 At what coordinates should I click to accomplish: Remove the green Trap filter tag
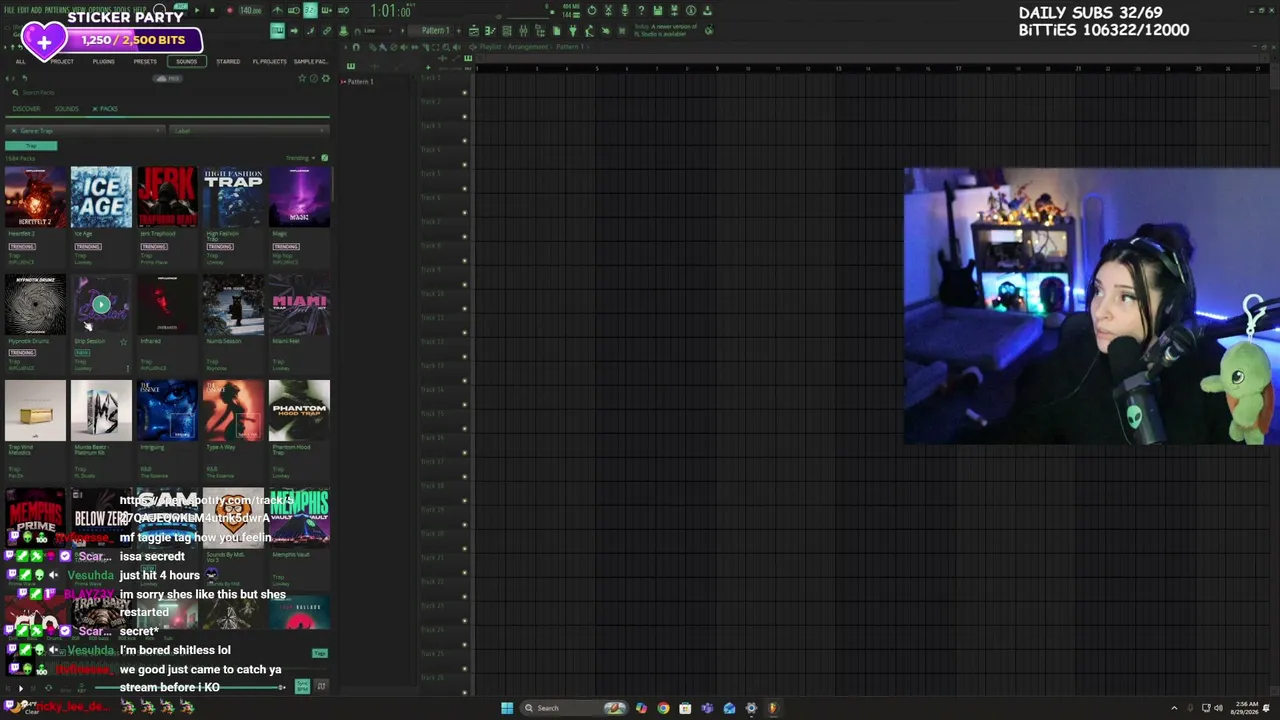click(31, 146)
